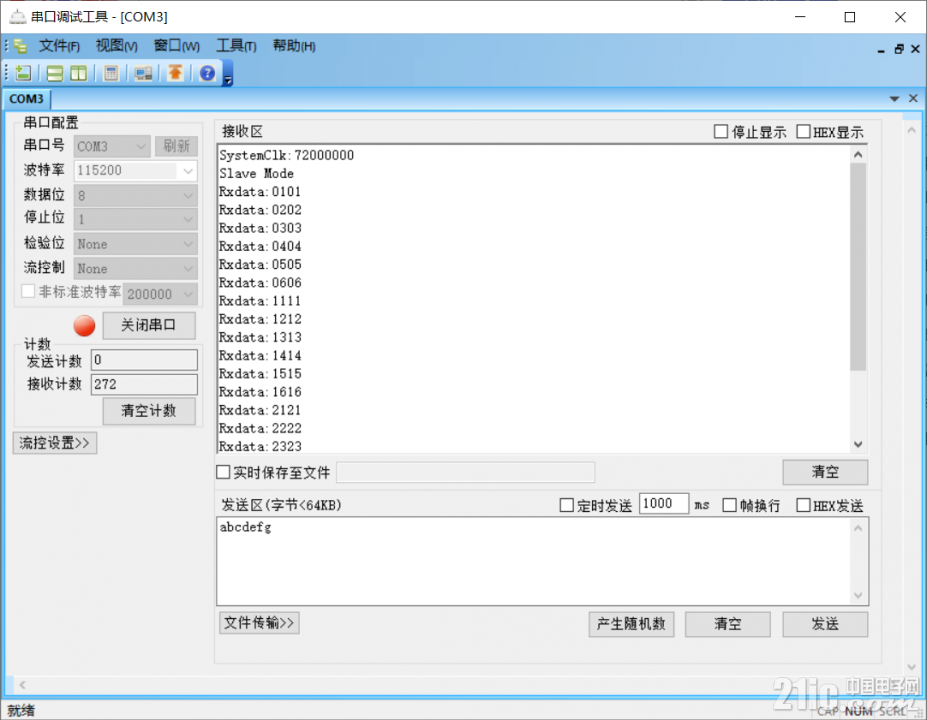Clear the send area with 清空
This screenshot has height=720, width=927.
pyautogui.click(x=728, y=624)
